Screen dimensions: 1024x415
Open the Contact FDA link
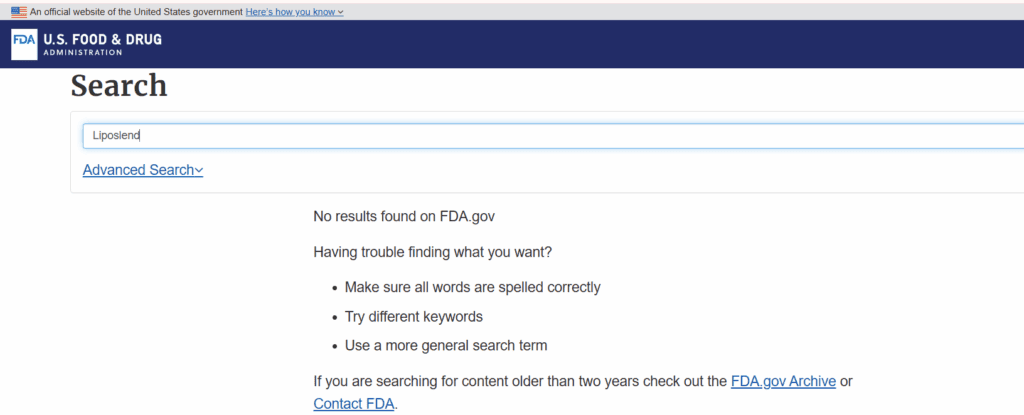pos(354,404)
